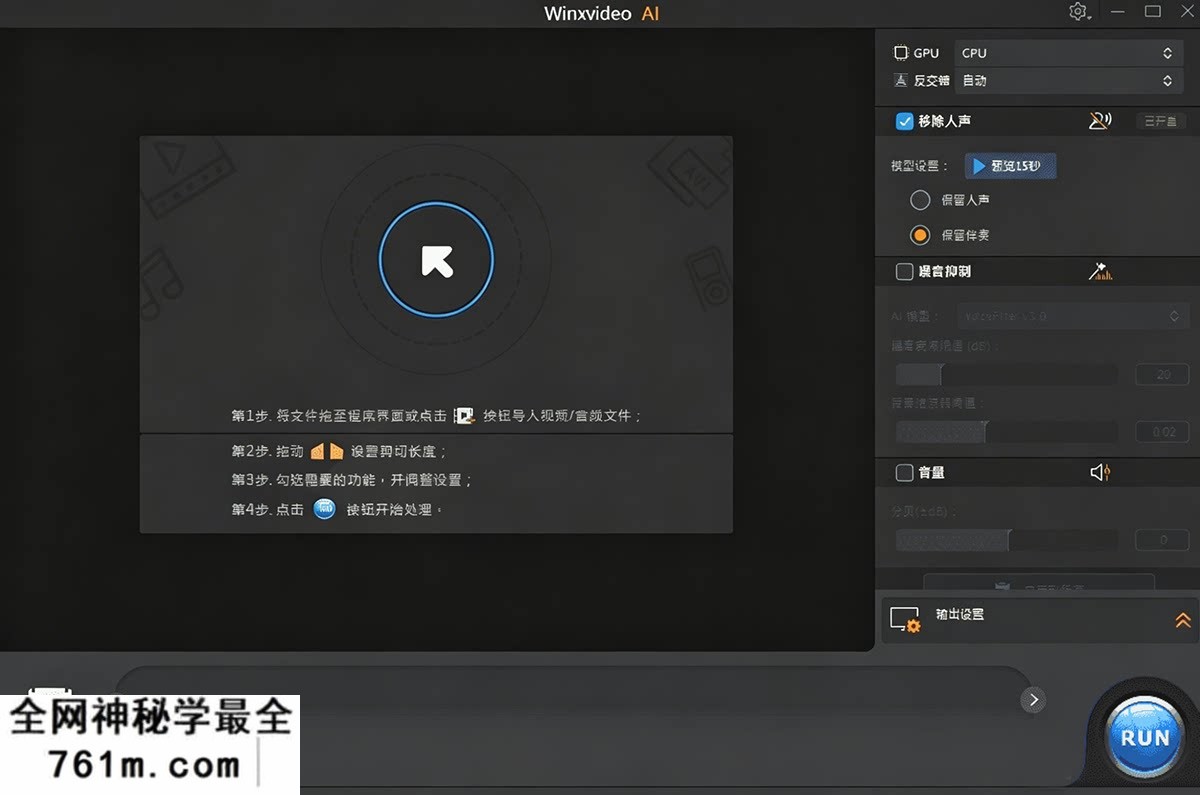The width and height of the screenshot is (1200, 795).
Task: Click the Winxvideo AI title text
Action: pyautogui.click(x=602, y=13)
